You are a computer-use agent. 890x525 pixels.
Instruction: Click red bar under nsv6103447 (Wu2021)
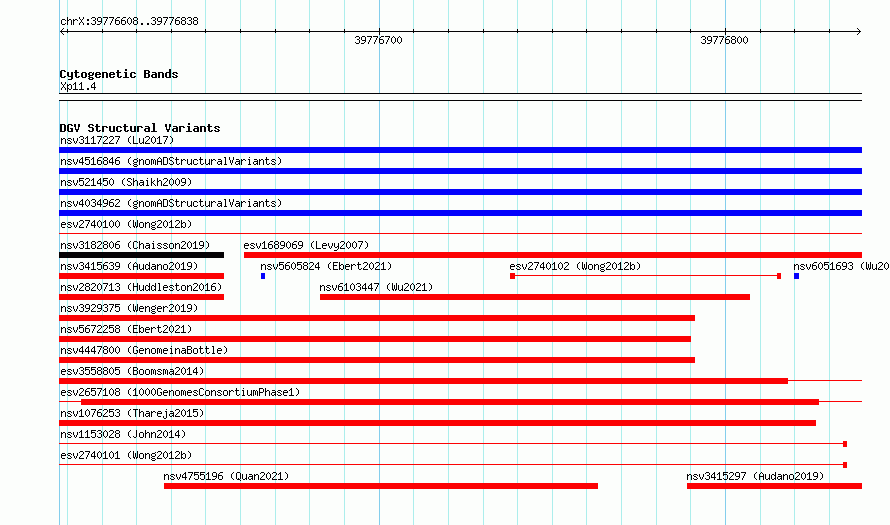(x=535, y=297)
